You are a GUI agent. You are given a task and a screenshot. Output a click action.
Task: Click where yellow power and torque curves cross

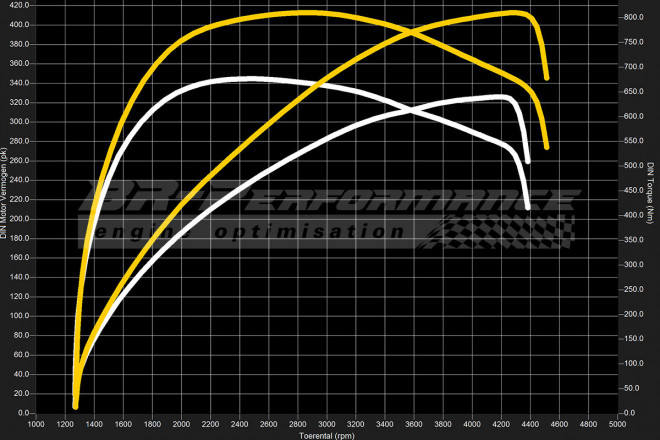coord(410,31)
